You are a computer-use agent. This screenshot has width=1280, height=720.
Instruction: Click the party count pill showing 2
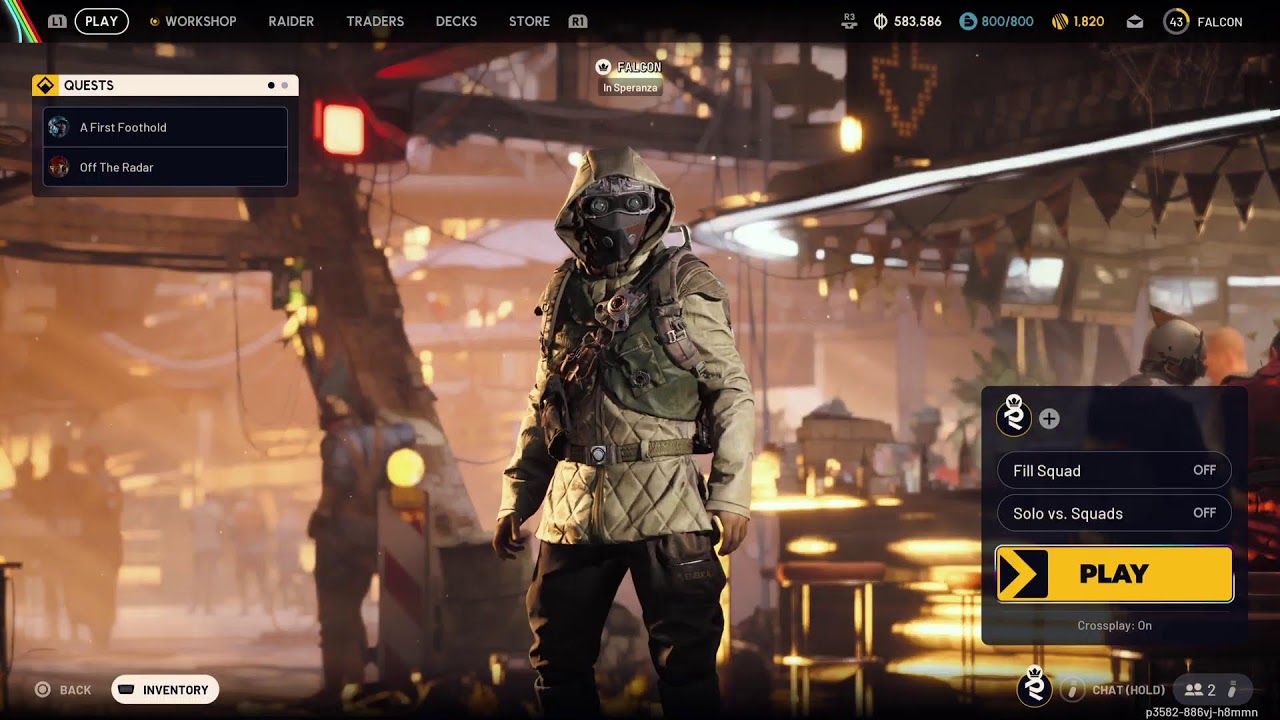[x=1211, y=690]
